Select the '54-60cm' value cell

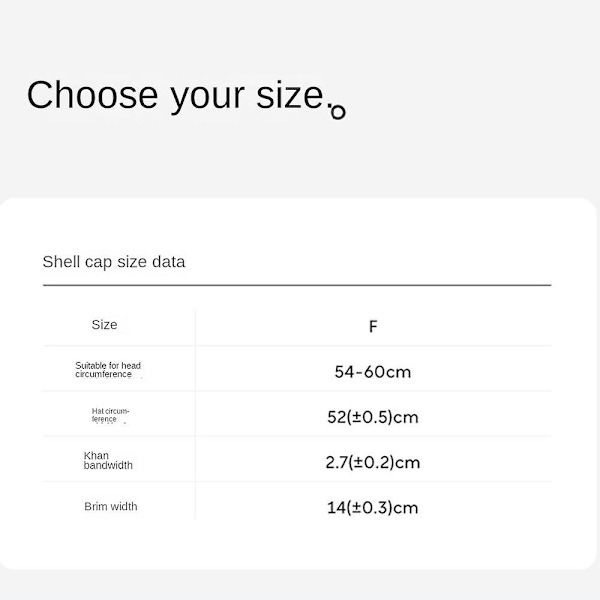click(373, 372)
